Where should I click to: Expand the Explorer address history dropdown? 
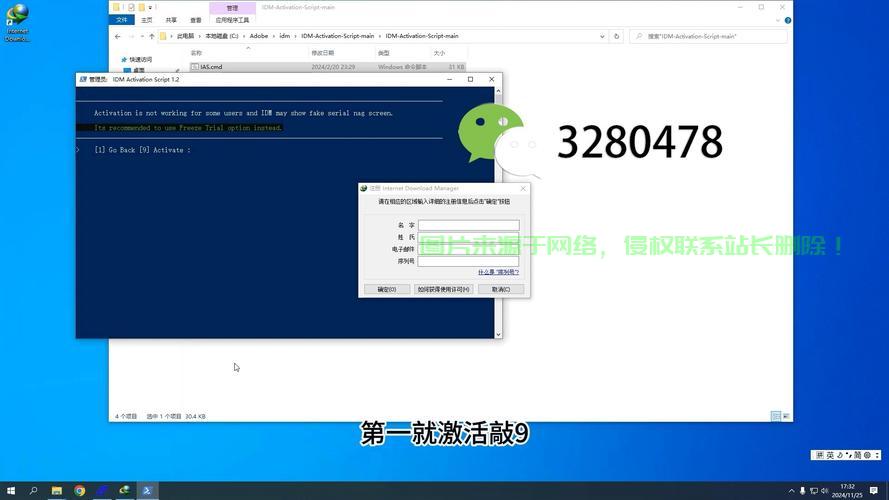click(602, 36)
